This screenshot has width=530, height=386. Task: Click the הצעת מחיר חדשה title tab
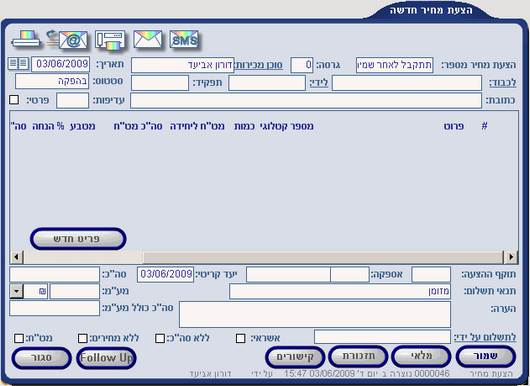(x=431, y=10)
